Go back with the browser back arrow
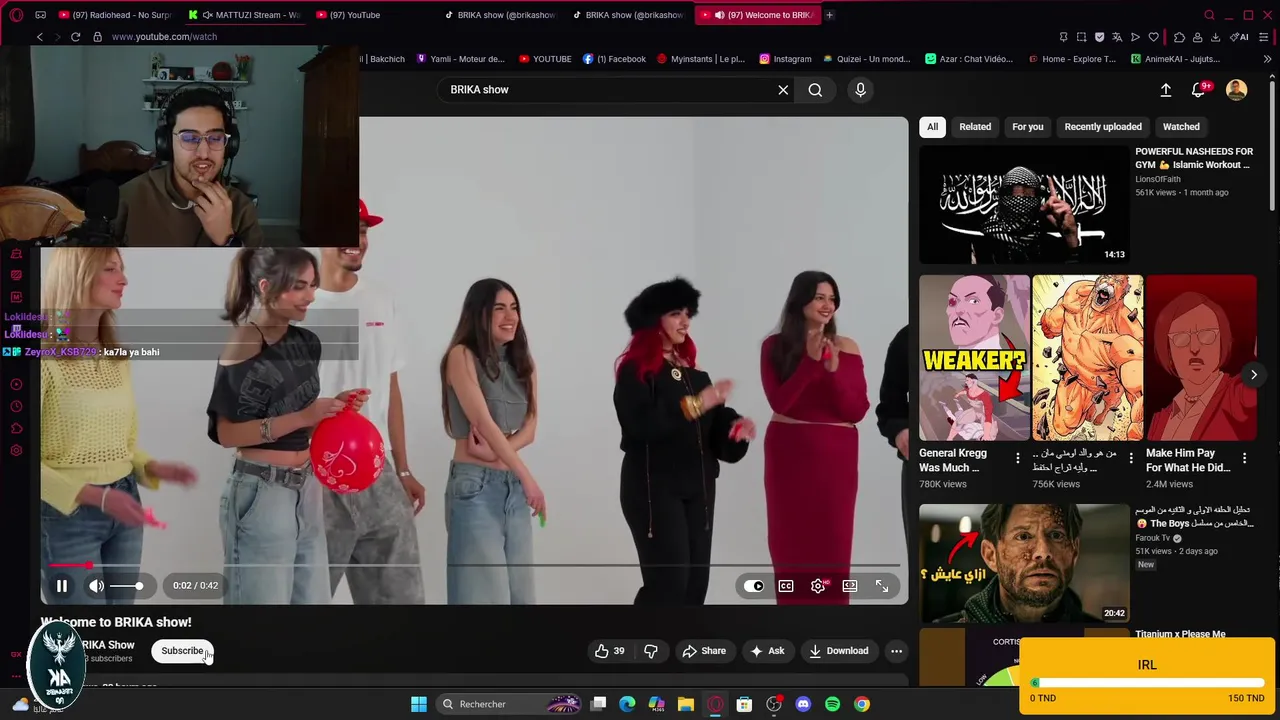This screenshot has width=1280, height=720. [x=39, y=37]
